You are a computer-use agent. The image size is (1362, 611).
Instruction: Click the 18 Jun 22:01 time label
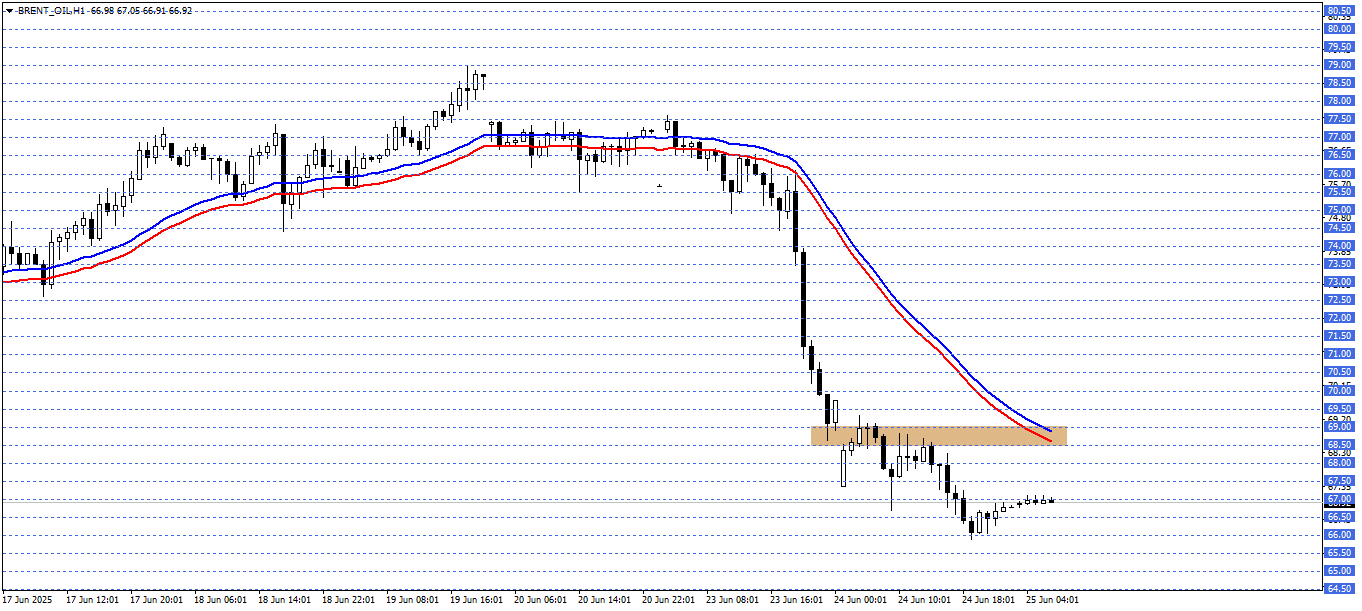348,600
